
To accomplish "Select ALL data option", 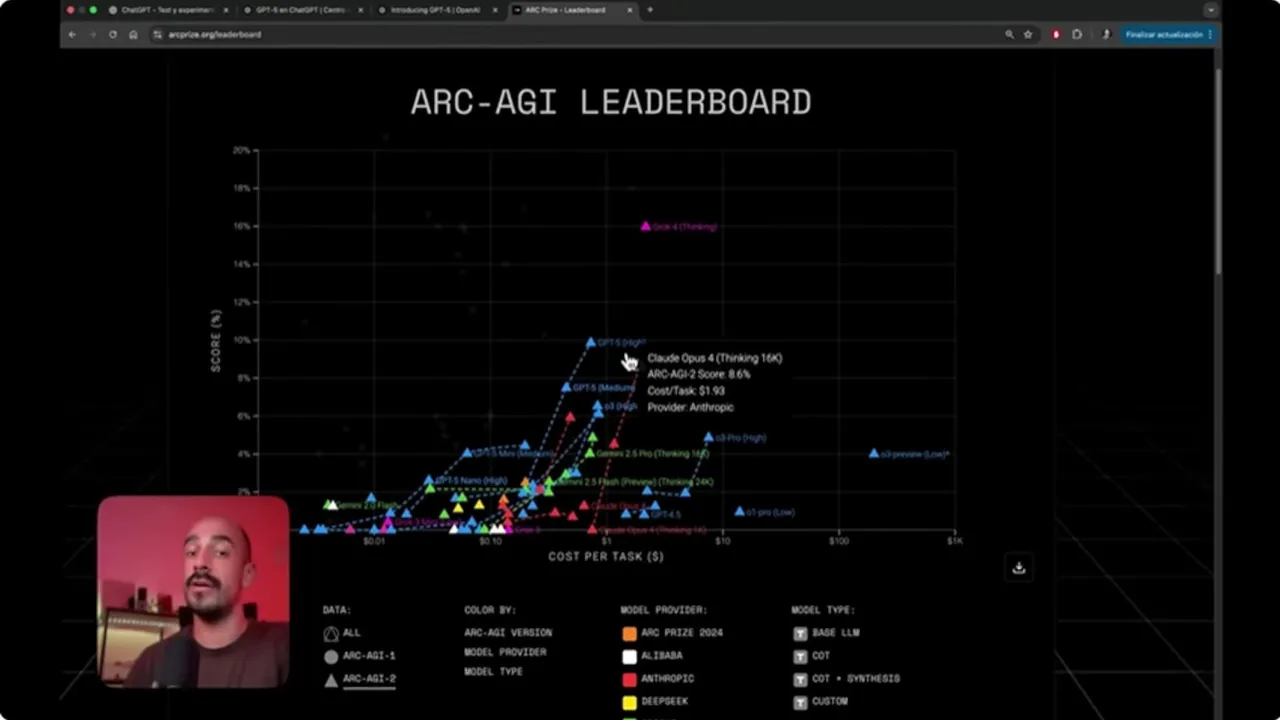I will pos(343,633).
